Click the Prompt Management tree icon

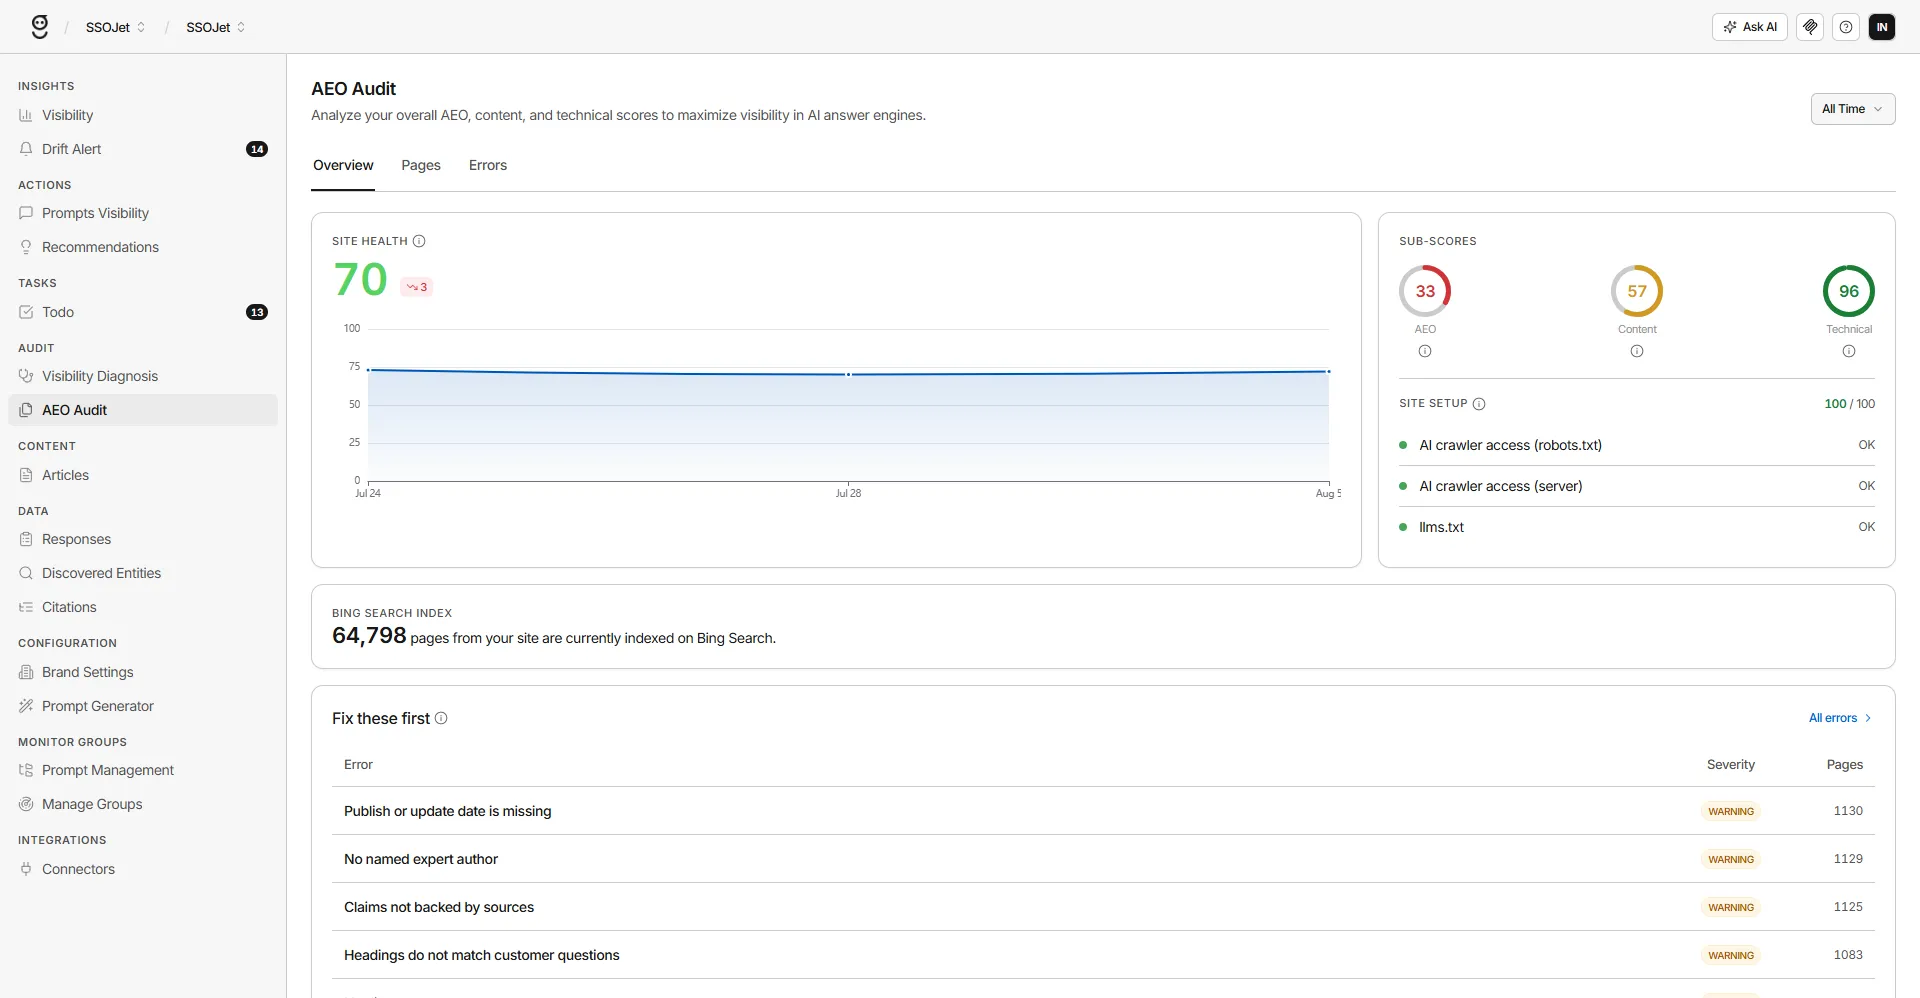26,770
